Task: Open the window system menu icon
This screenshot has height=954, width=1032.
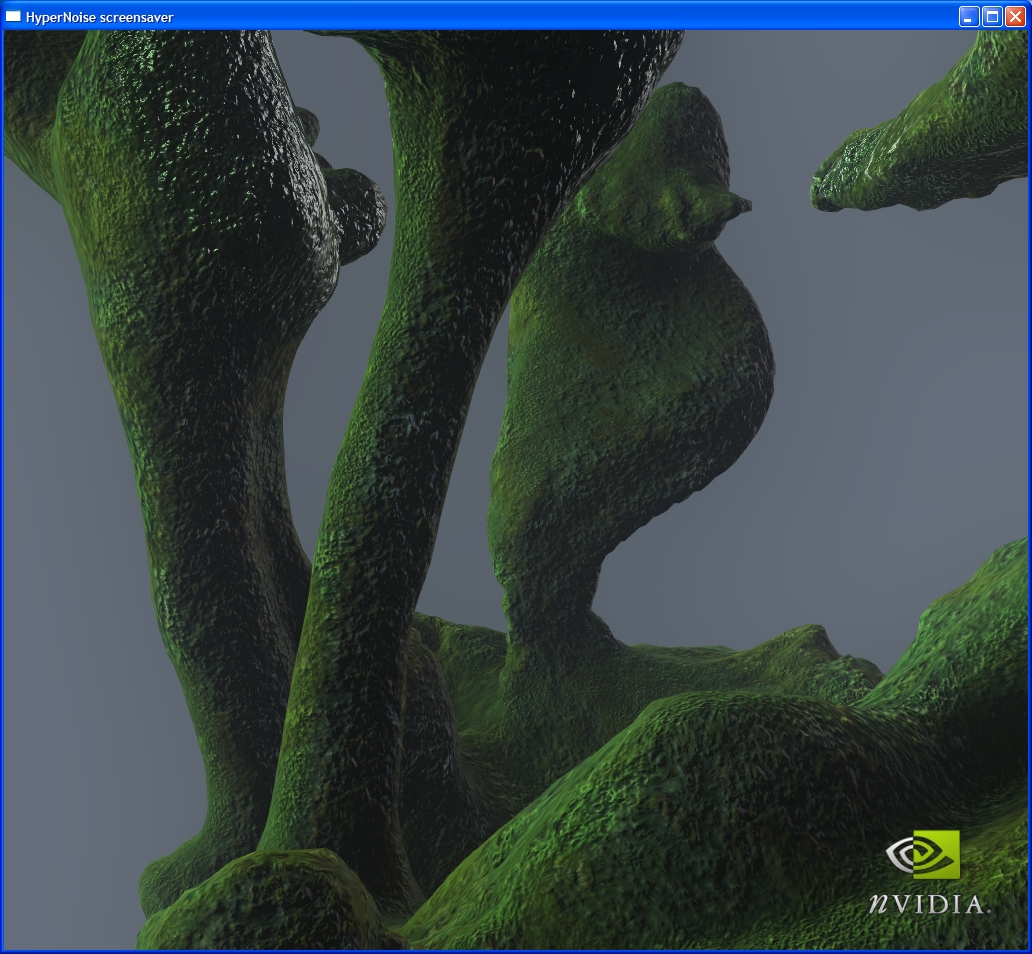Action: (x=14, y=16)
